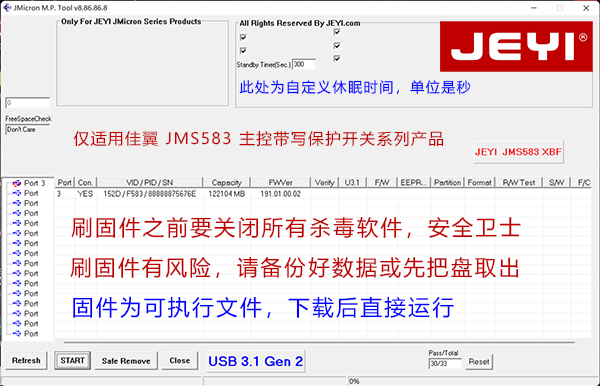Select the Port 3 USB icon in tree
Screen dimensions: 600x386
coord(17,183)
